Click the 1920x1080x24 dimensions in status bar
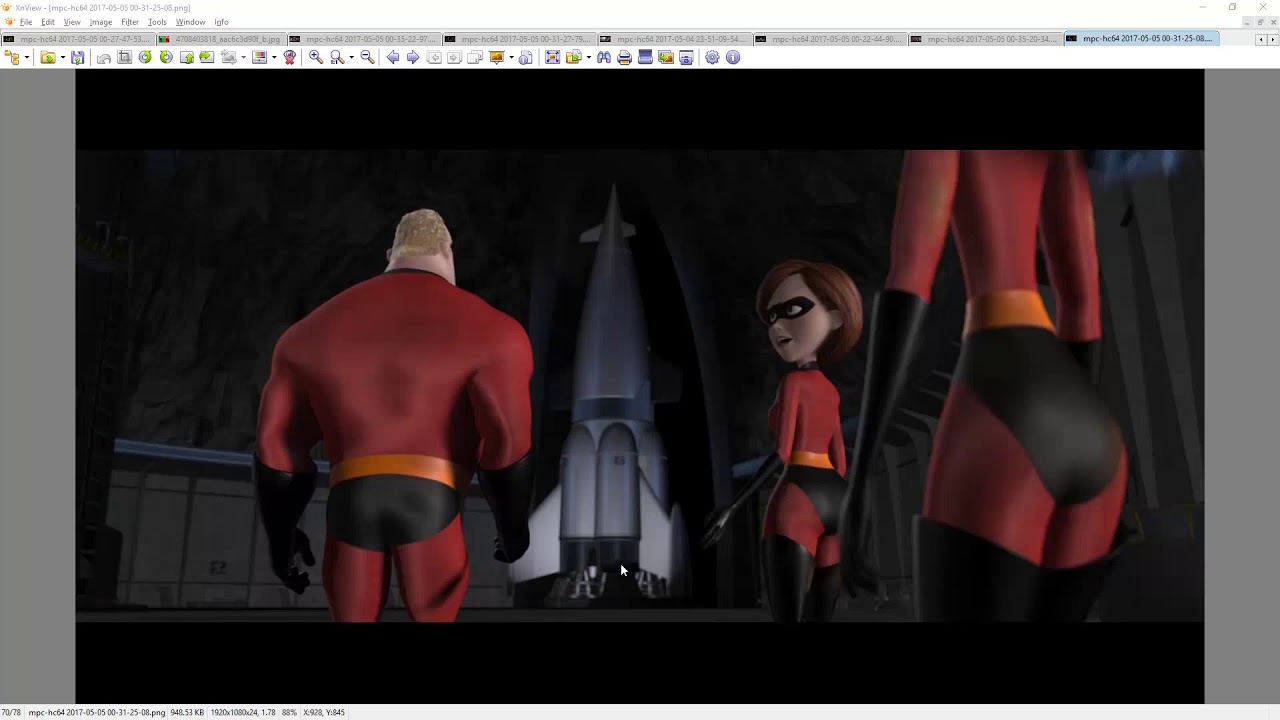The width and height of the screenshot is (1280, 720). (x=243, y=712)
